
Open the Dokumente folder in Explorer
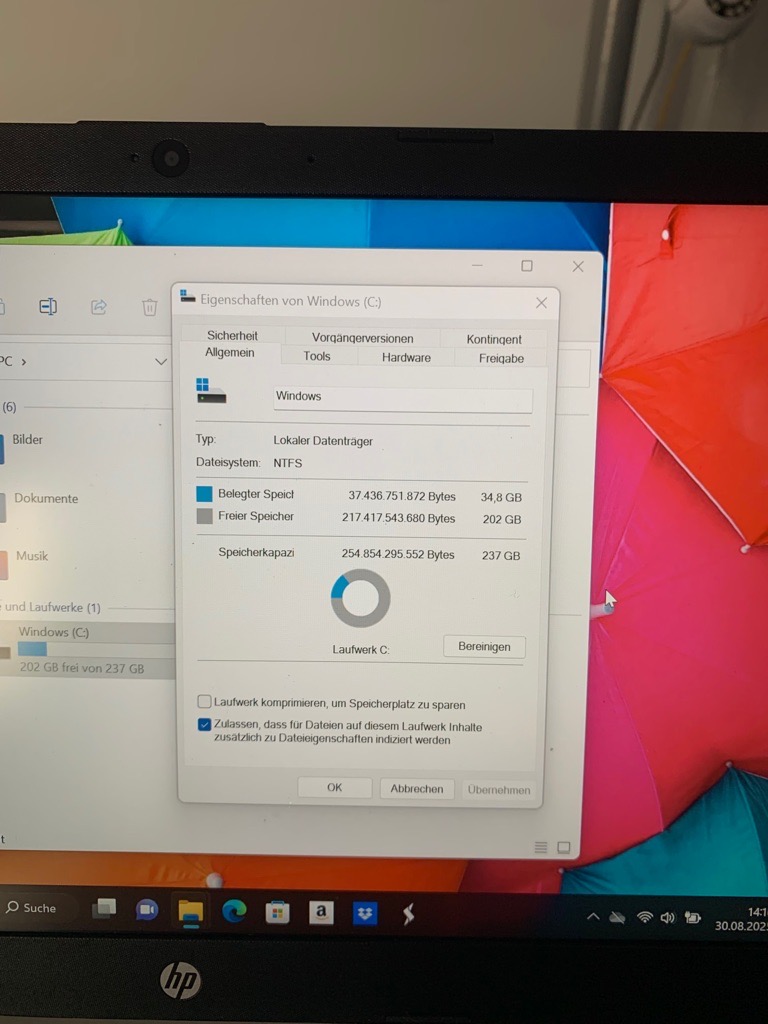tap(46, 498)
